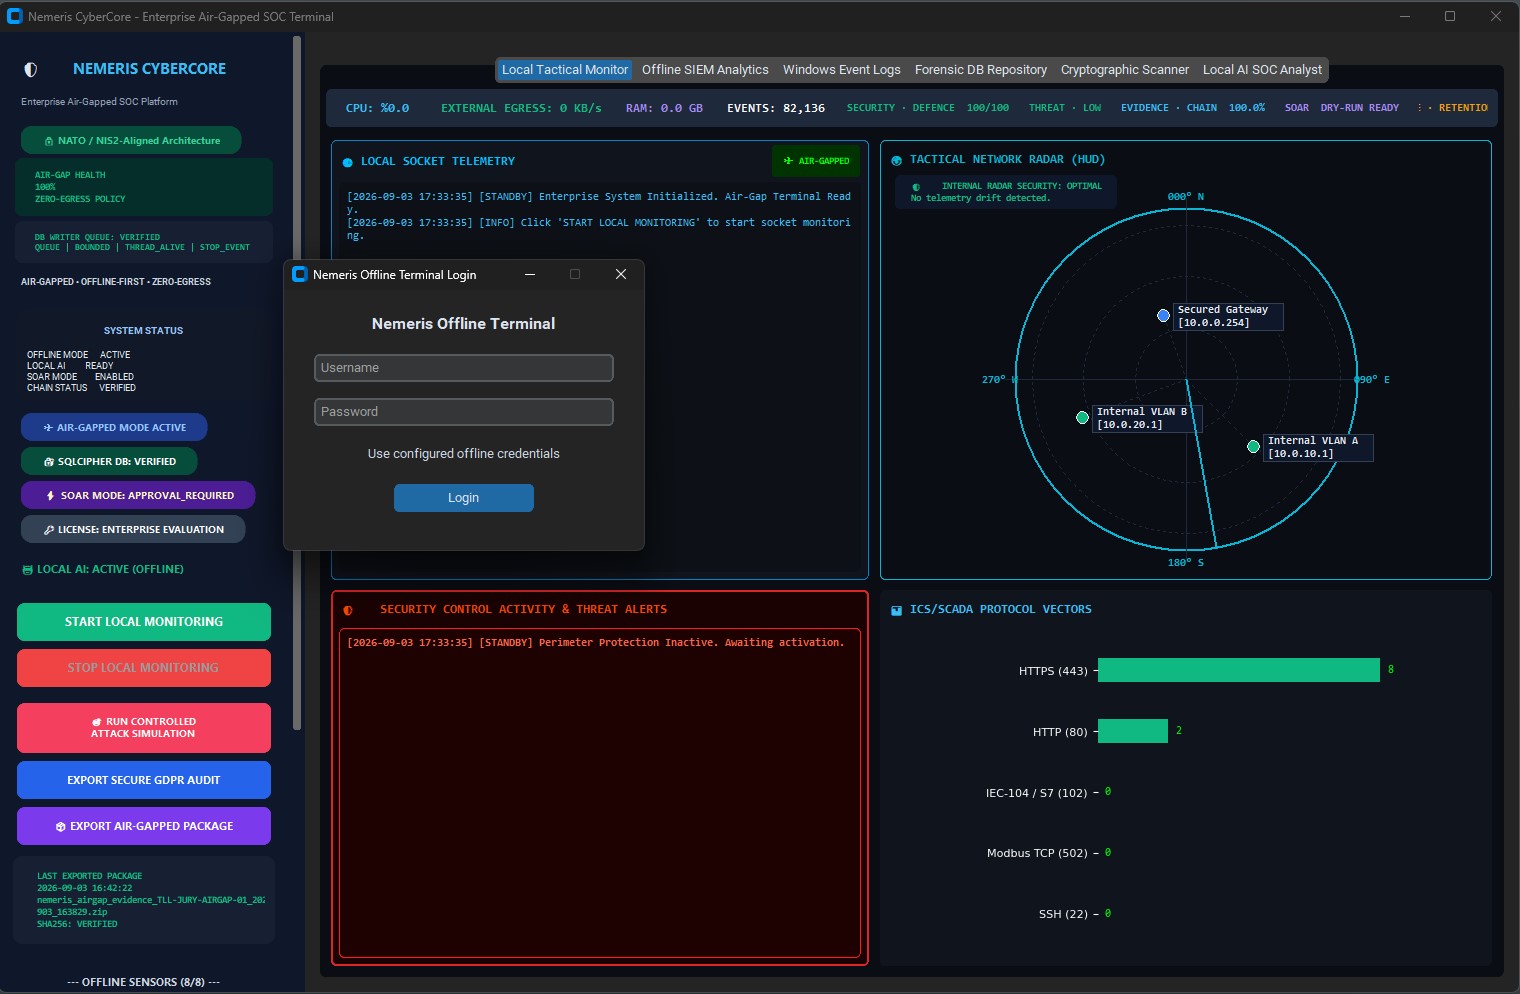Screen dimensions: 1520x994
Task: Click the Login button
Action: coord(463,498)
